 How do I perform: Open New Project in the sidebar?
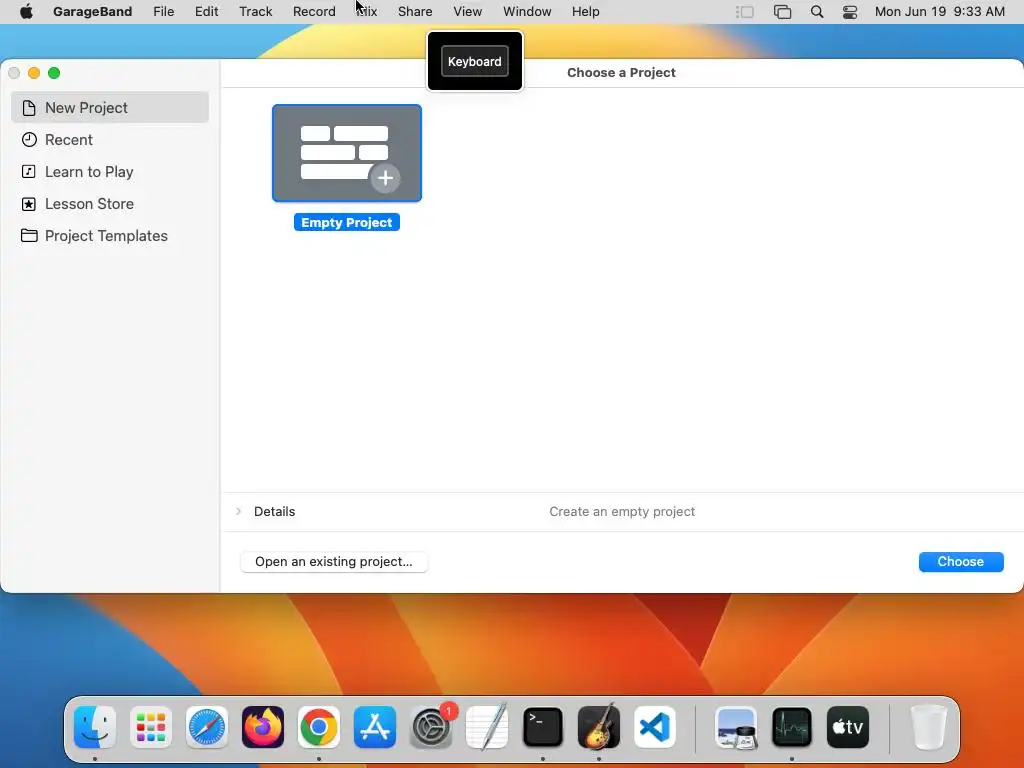pos(110,108)
